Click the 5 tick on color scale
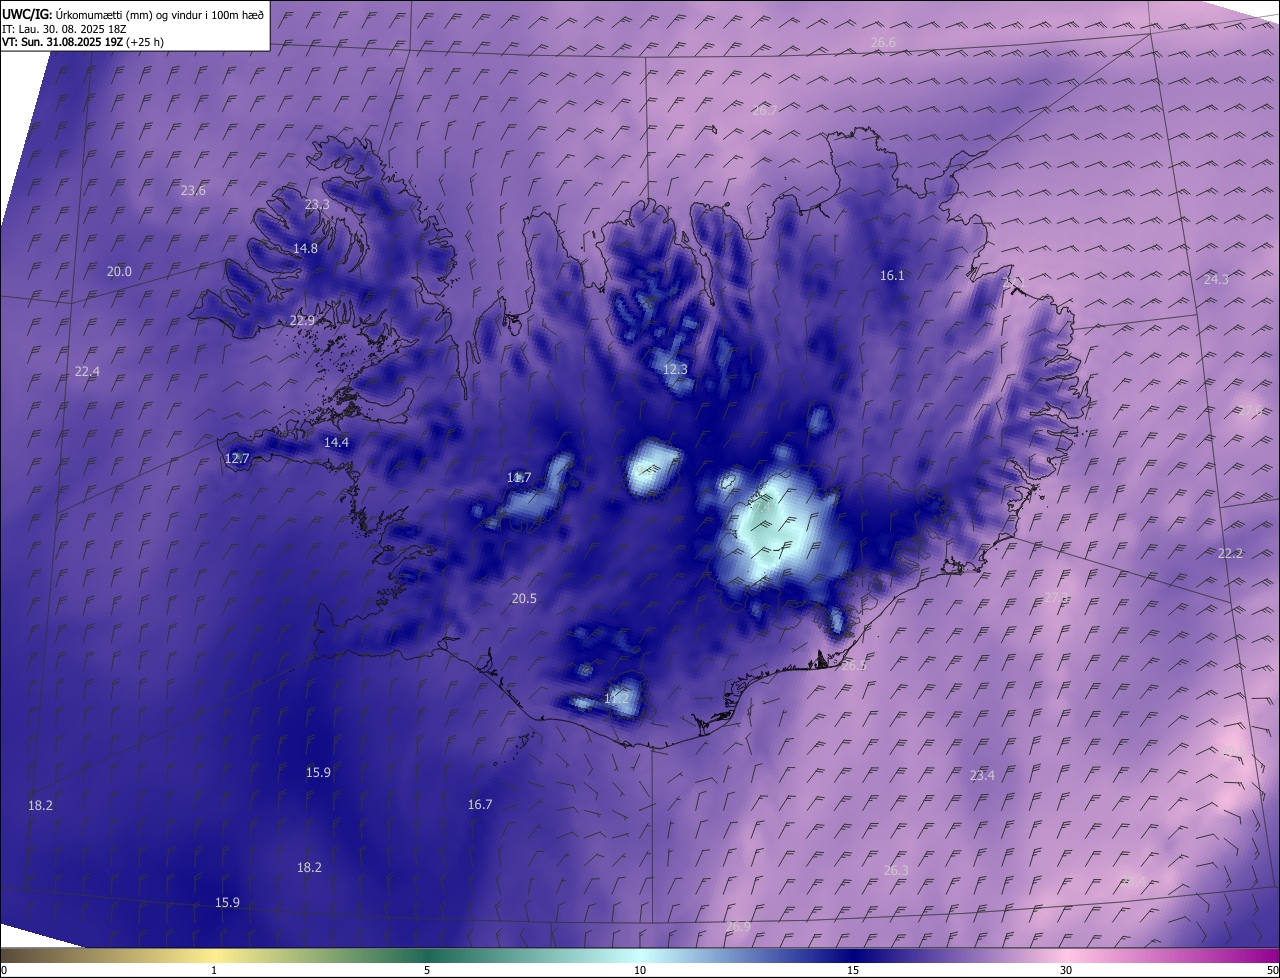 (427, 970)
